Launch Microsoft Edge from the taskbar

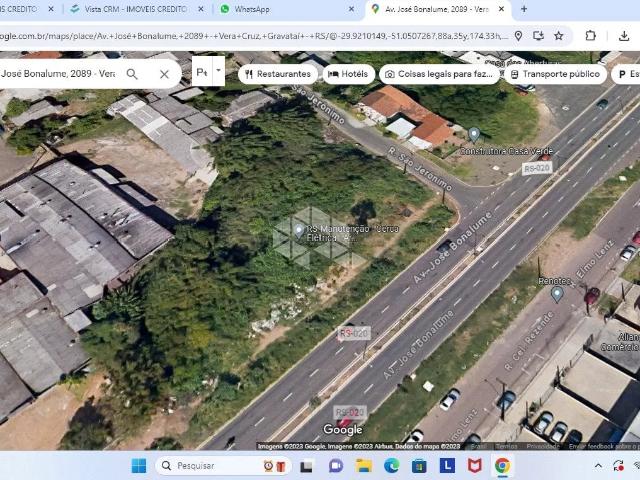point(391,466)
